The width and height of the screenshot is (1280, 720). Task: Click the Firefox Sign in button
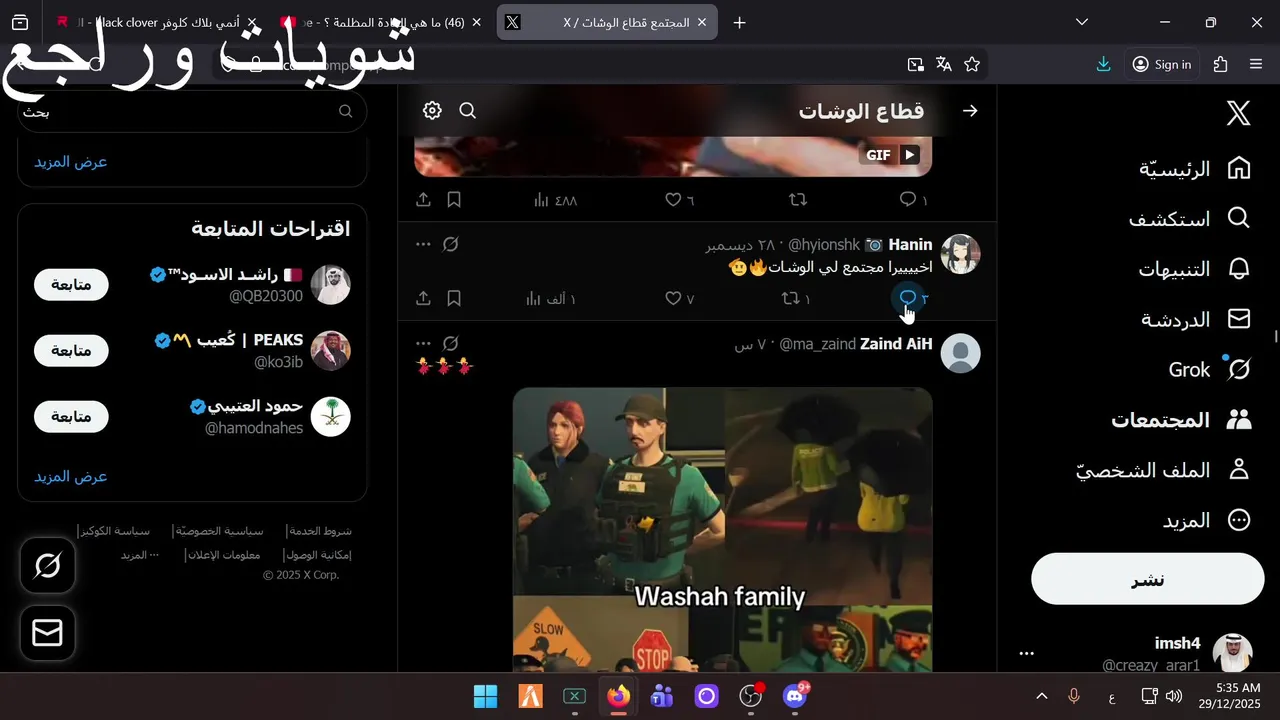(x=1161, y=64)
